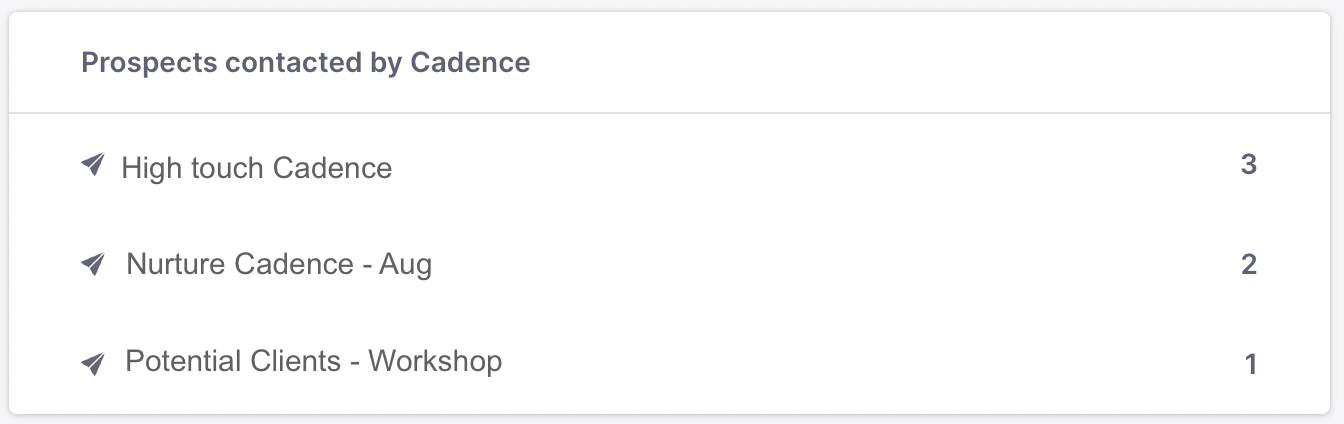Viewport: 1344px width, 424px height.
Task: Open the Nurture Cadence - Aug entry
Action: pos(279,264)
